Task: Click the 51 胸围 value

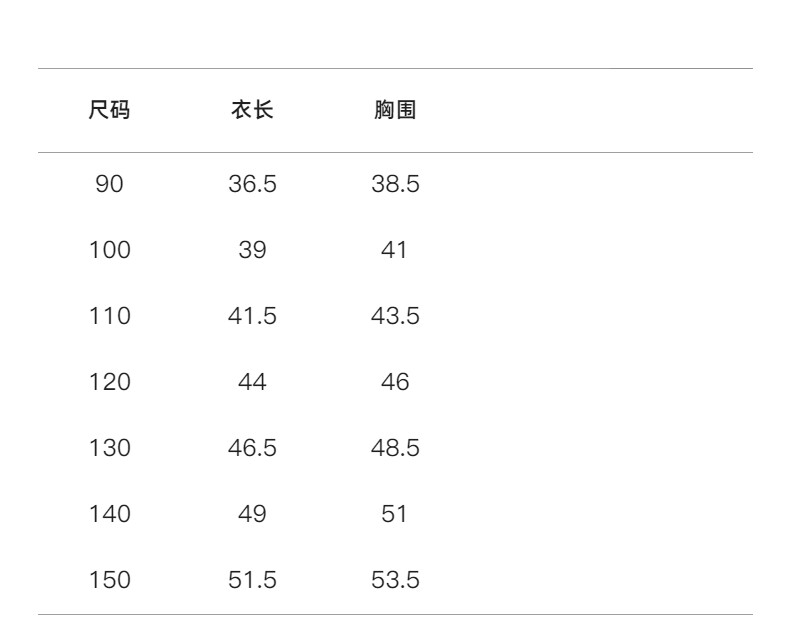Action: (395, 515)
